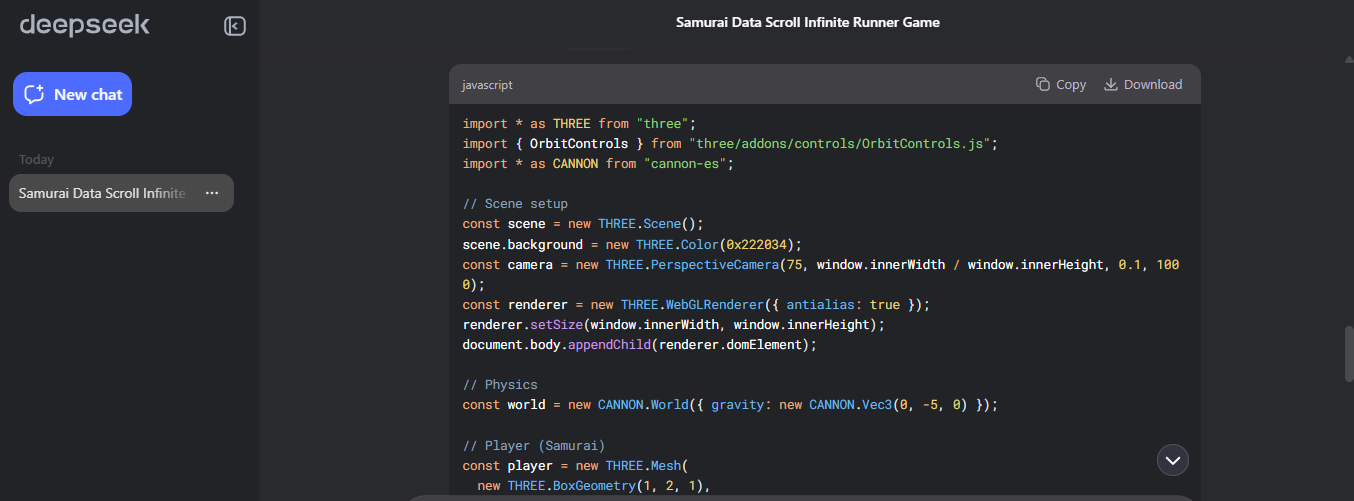Start a New chat
Viewport: 1354px width, 501px height.
(x=72, y=94)
